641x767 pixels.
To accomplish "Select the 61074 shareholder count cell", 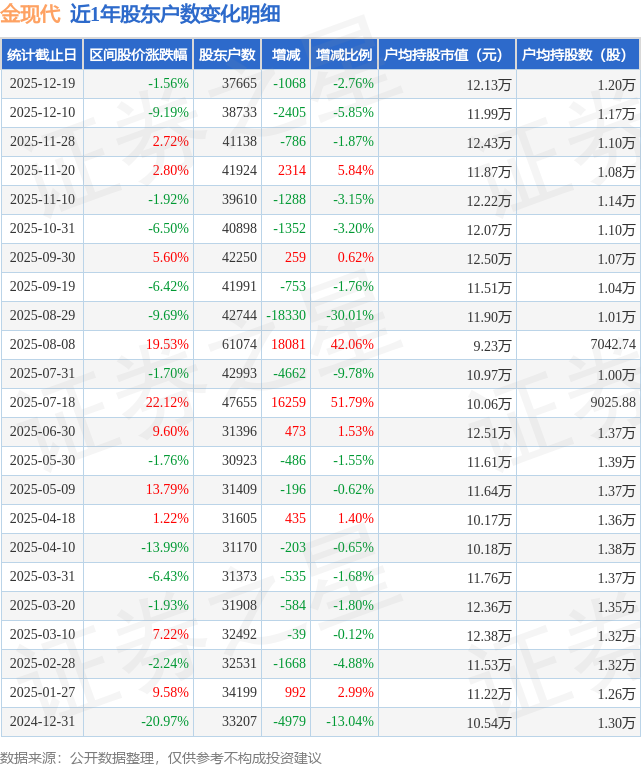I will tap(239, 345).
